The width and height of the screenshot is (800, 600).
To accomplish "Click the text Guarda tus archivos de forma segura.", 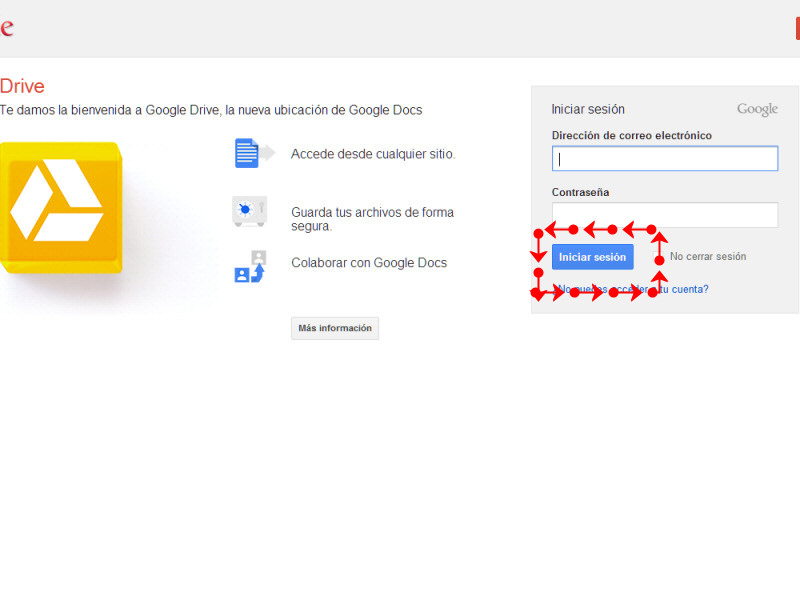I will (x=372, y=219).
